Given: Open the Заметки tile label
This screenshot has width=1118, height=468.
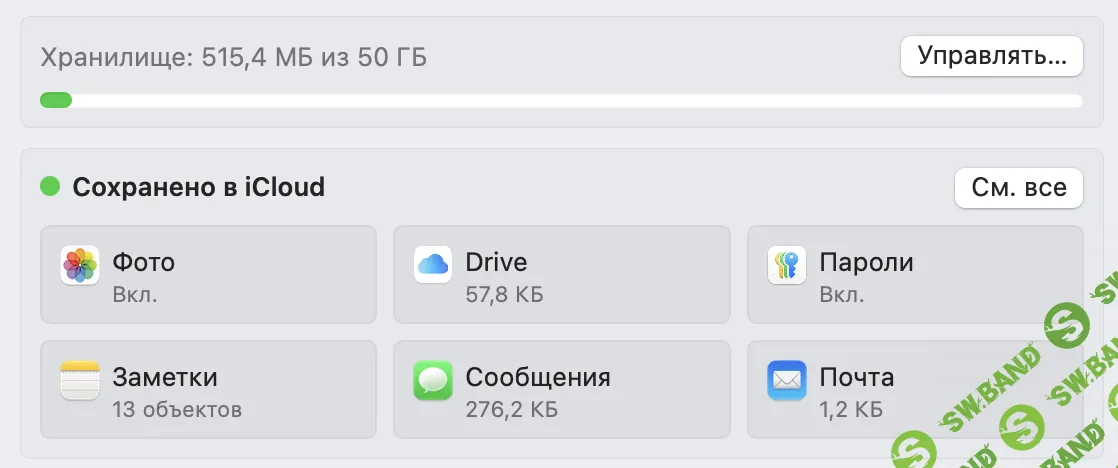Looking at the screenshot, I should 165,378.
